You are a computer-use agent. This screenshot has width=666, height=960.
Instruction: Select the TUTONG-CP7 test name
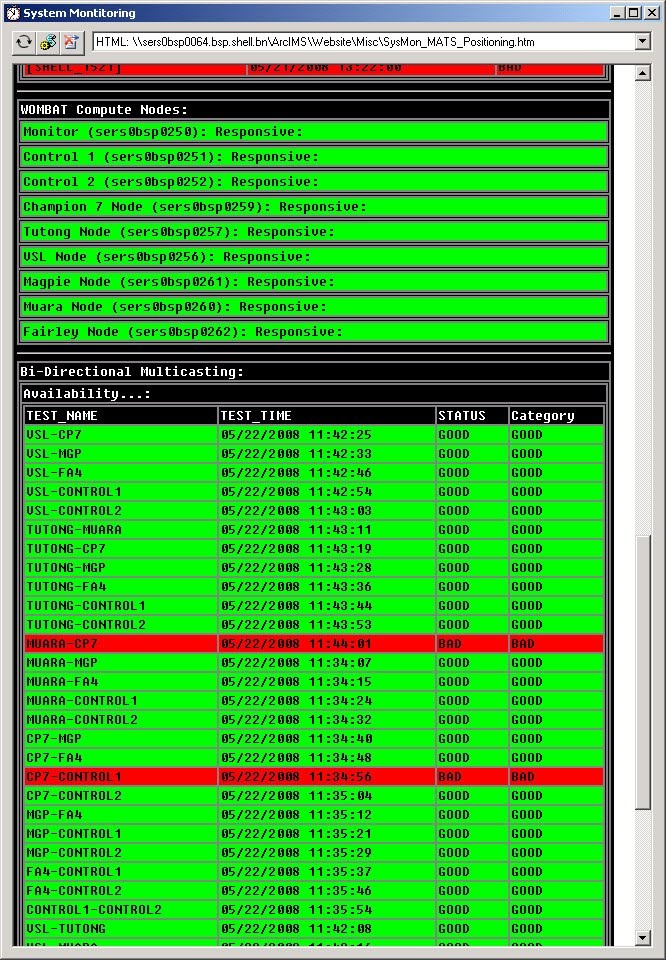[66, 549]
